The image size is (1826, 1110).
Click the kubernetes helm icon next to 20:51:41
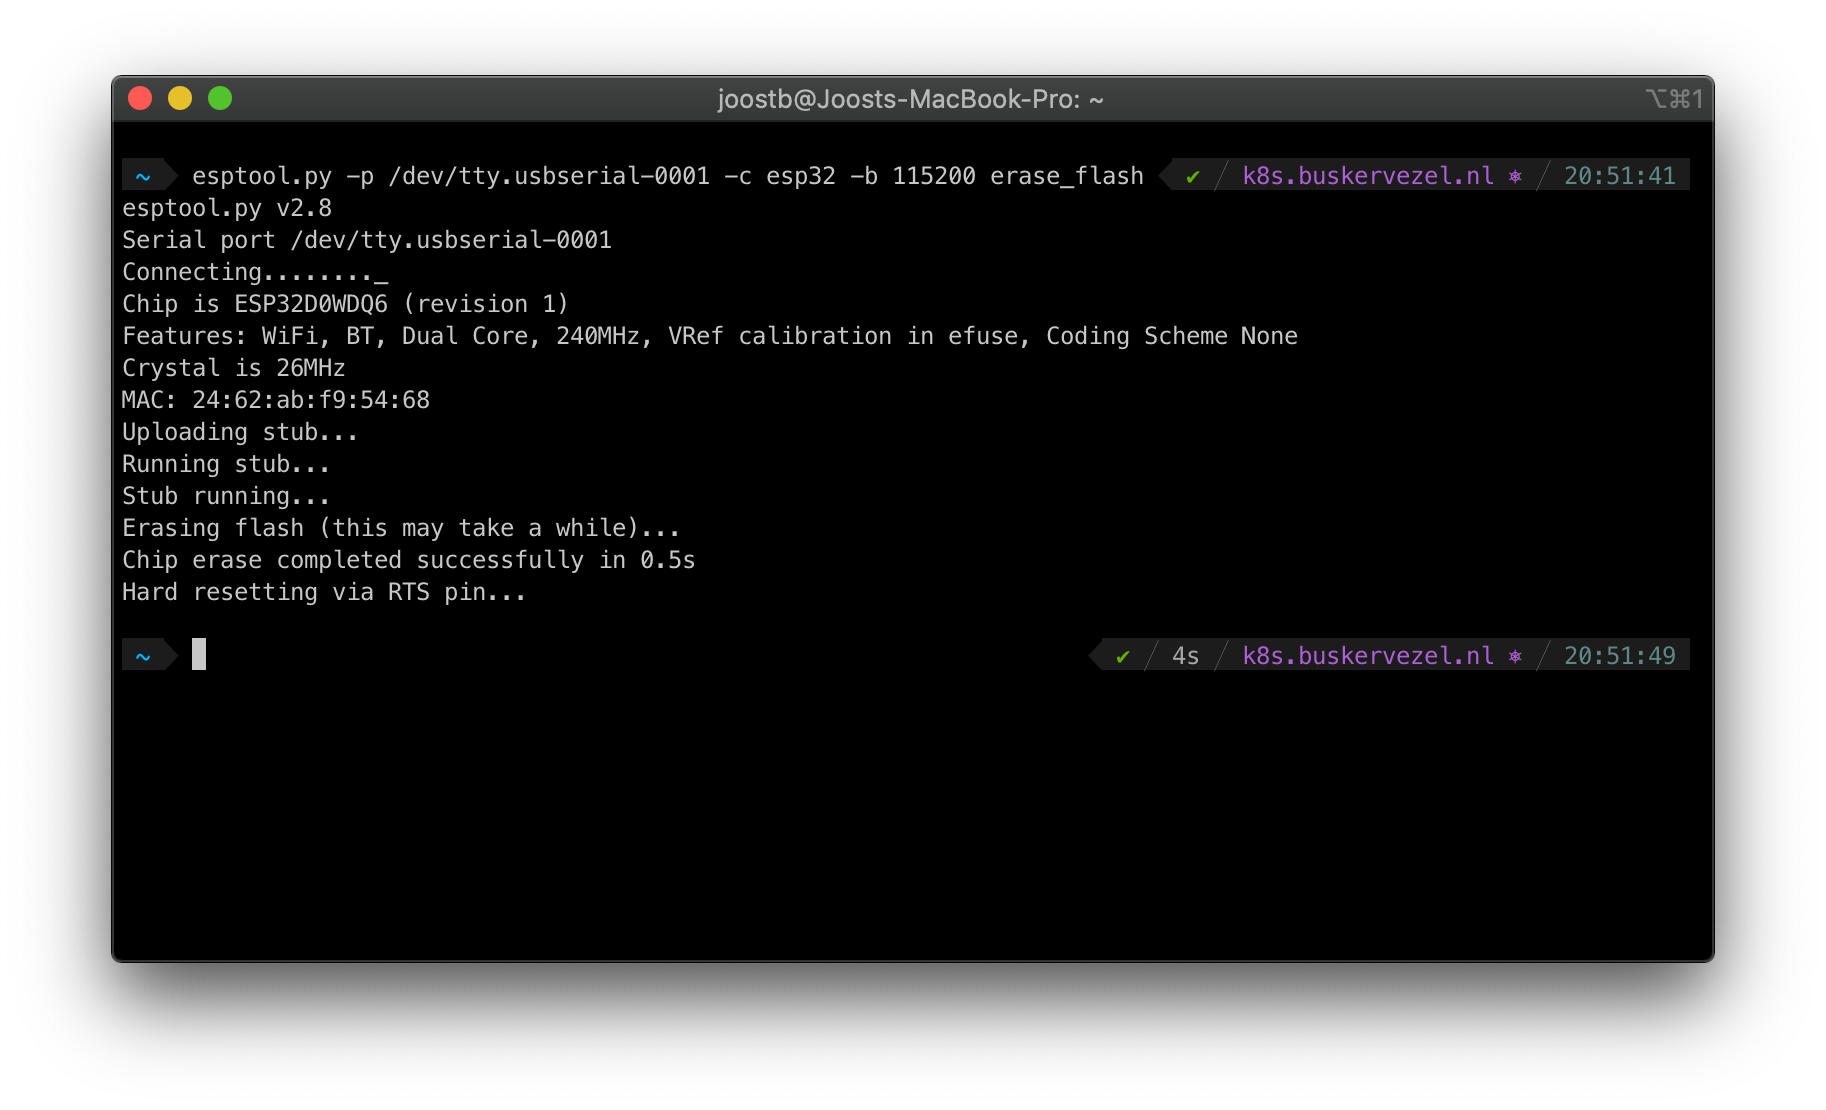pos(1515,176)
